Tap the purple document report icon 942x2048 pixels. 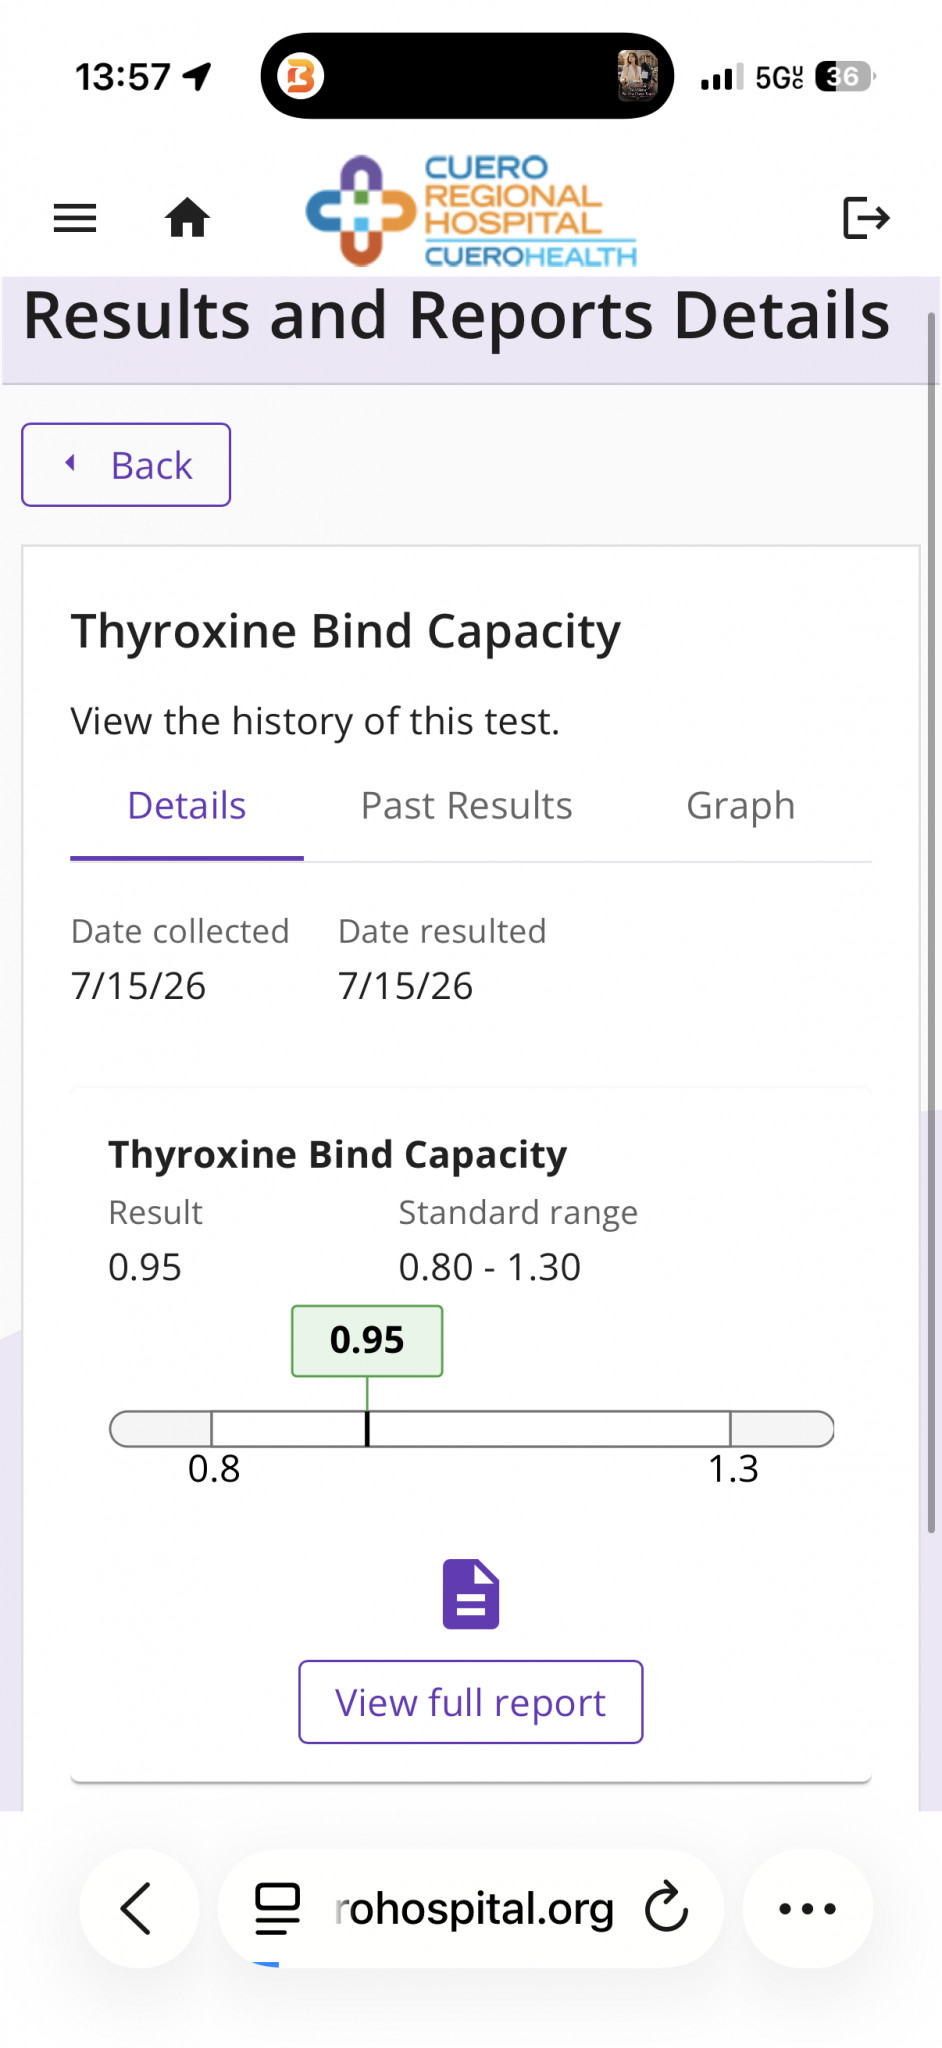pos(471,1594)
